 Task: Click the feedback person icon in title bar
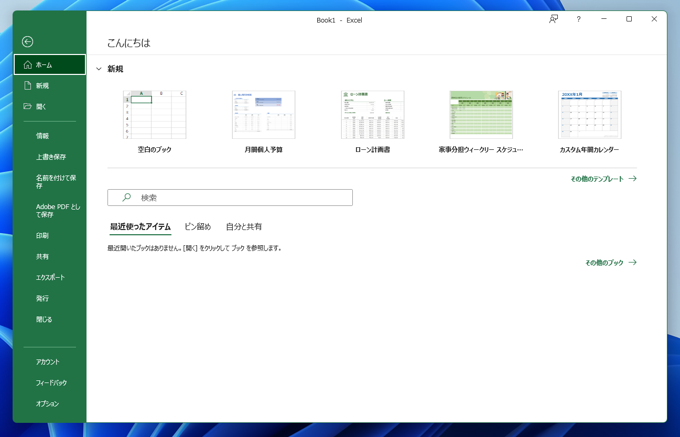(x=553, y=19)
